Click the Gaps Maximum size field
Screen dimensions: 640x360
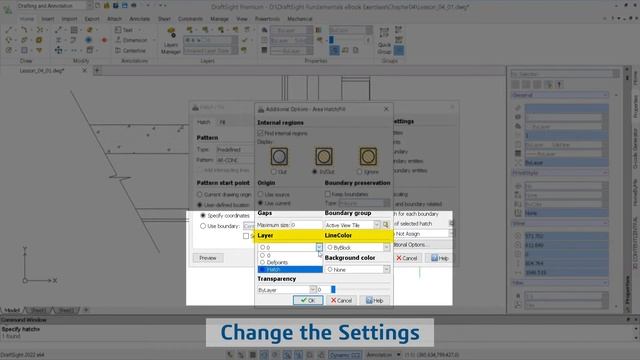(306, 225)
